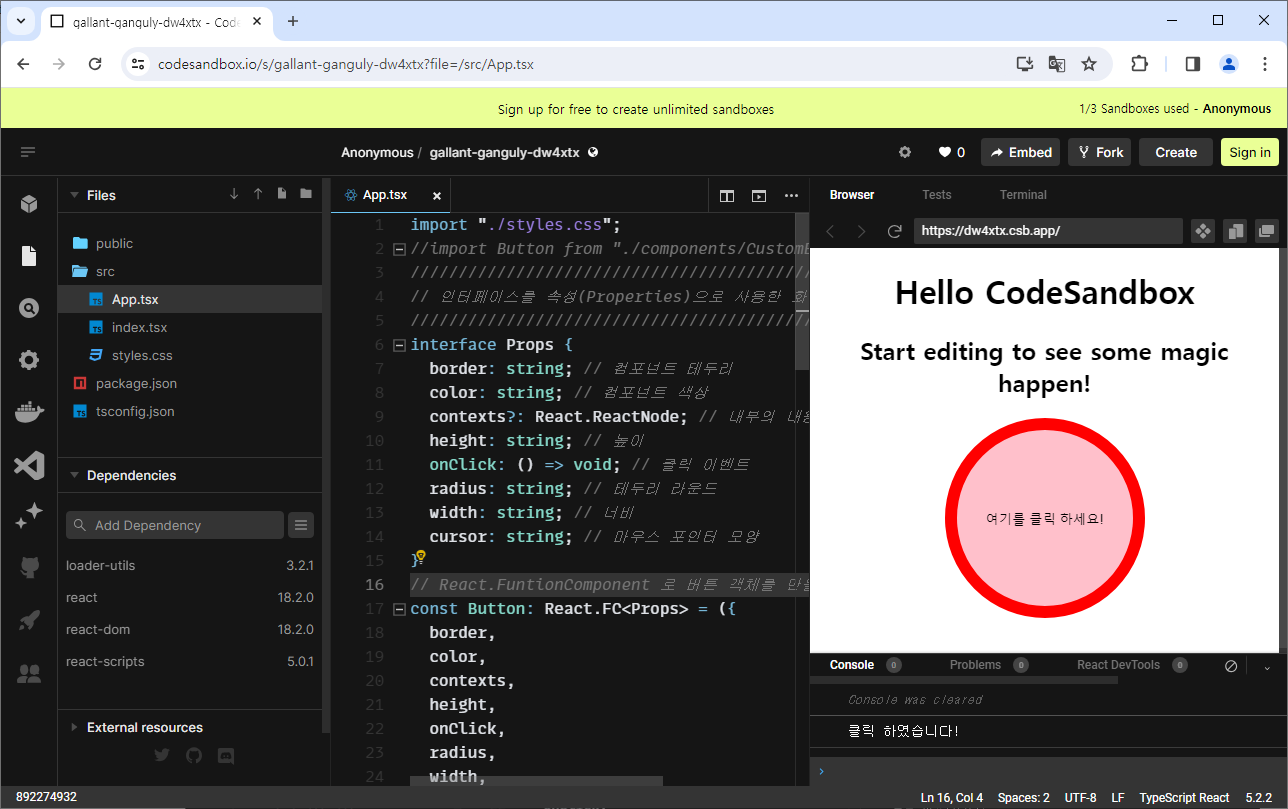Create a new folder in Files panel
Image resolution: width=1288 pixels, height=809 pixels.
tap(306, 194)
